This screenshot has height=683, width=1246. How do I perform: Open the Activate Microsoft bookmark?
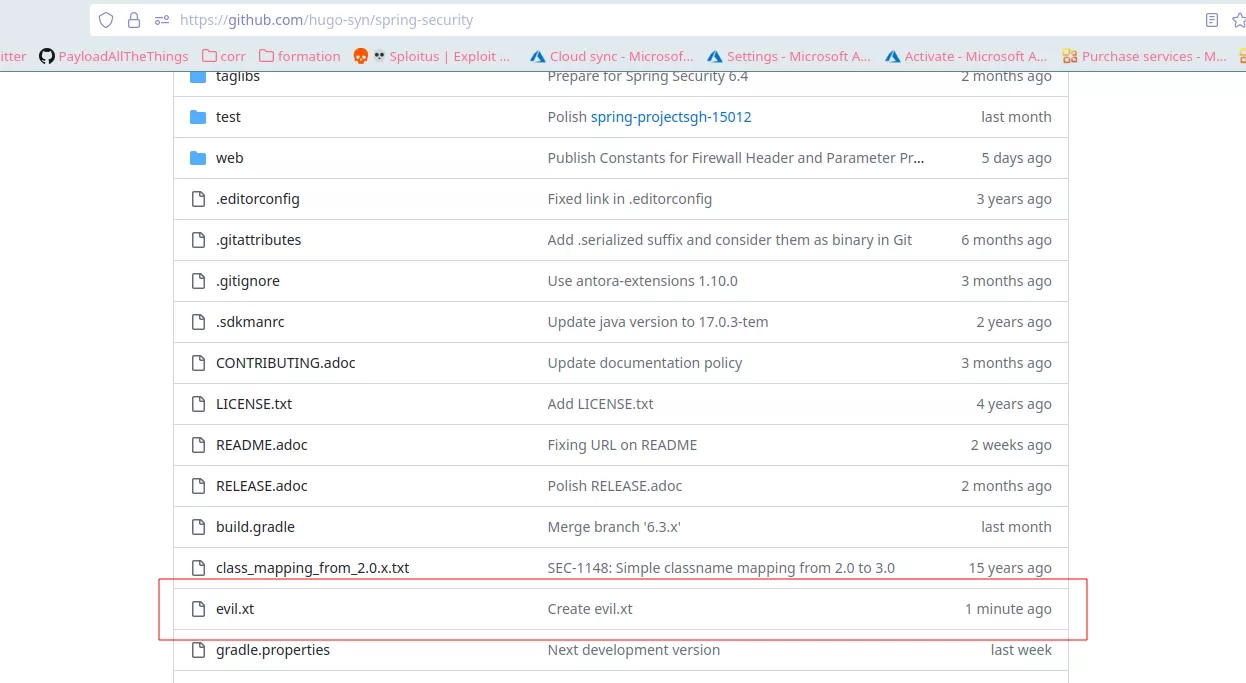click(966, 56)
